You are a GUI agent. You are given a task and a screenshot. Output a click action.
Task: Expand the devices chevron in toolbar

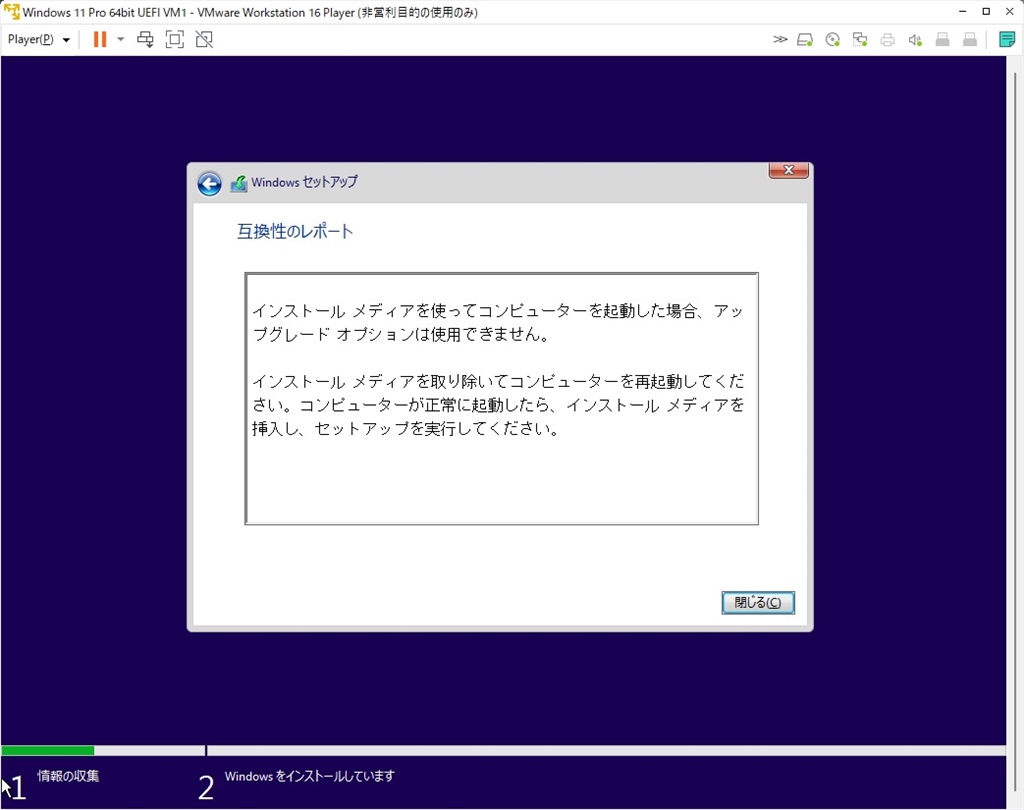[x=780, y=39]
